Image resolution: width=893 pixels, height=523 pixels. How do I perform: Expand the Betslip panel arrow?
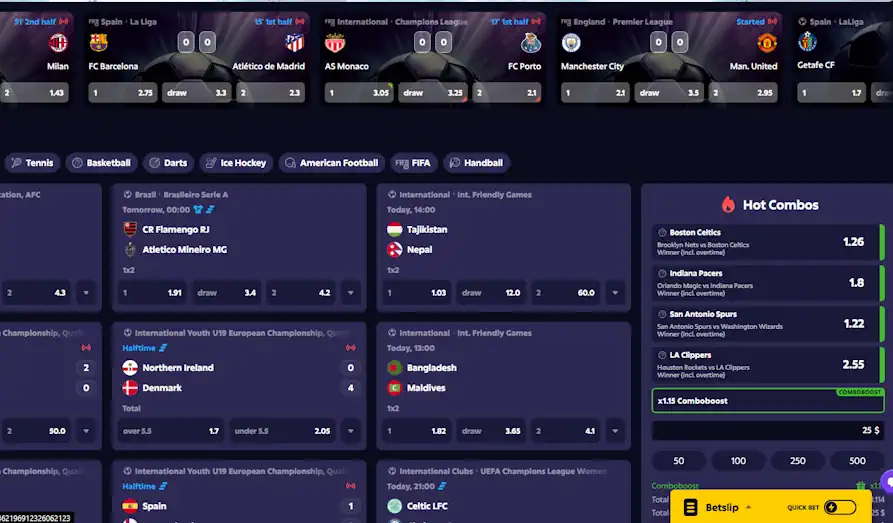(748, 507)
